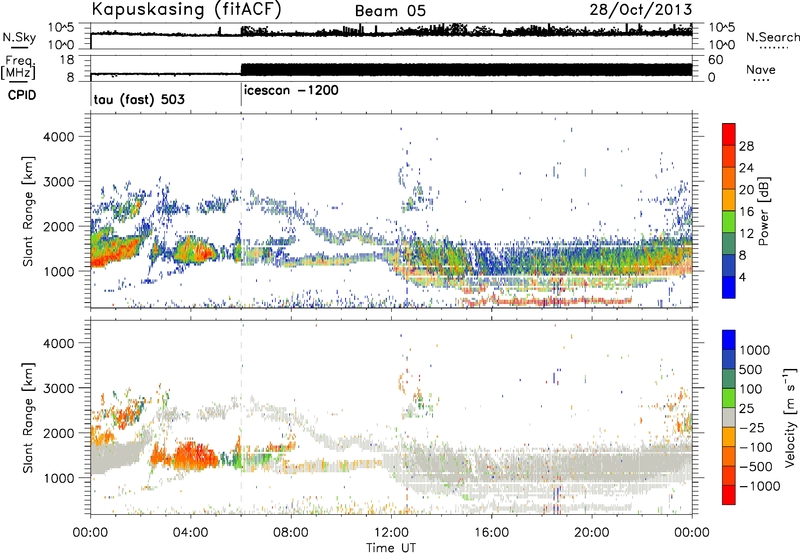800x554 pixels.
Task: Click the date "28/Oct/2013"
Action: [641, 9]
